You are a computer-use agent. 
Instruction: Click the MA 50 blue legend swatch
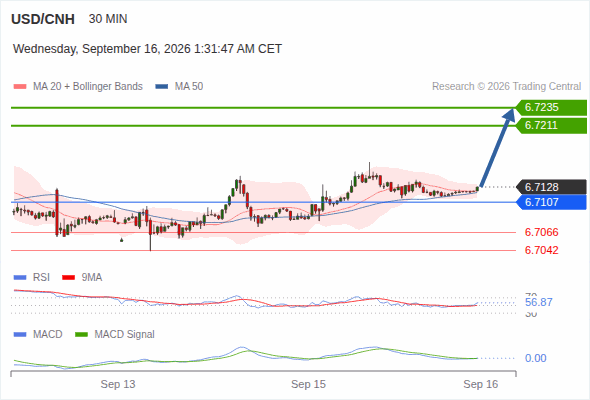pyautogui.click(x=161, y=87)
